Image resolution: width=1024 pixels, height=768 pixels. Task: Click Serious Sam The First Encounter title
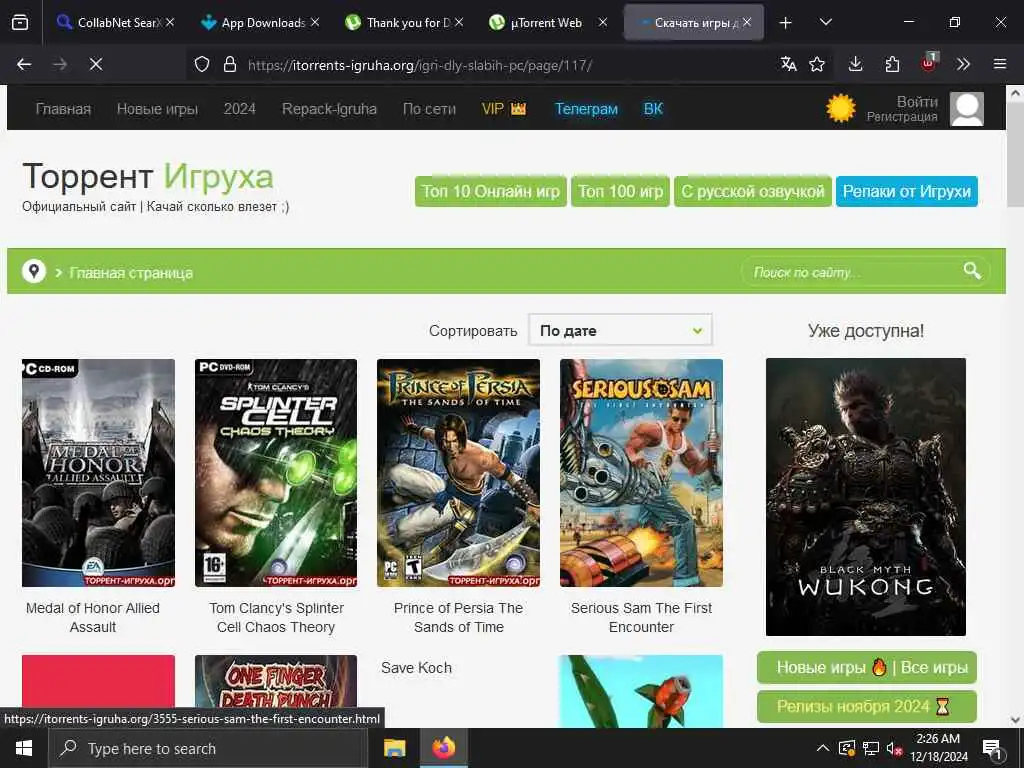click(641, 617)
